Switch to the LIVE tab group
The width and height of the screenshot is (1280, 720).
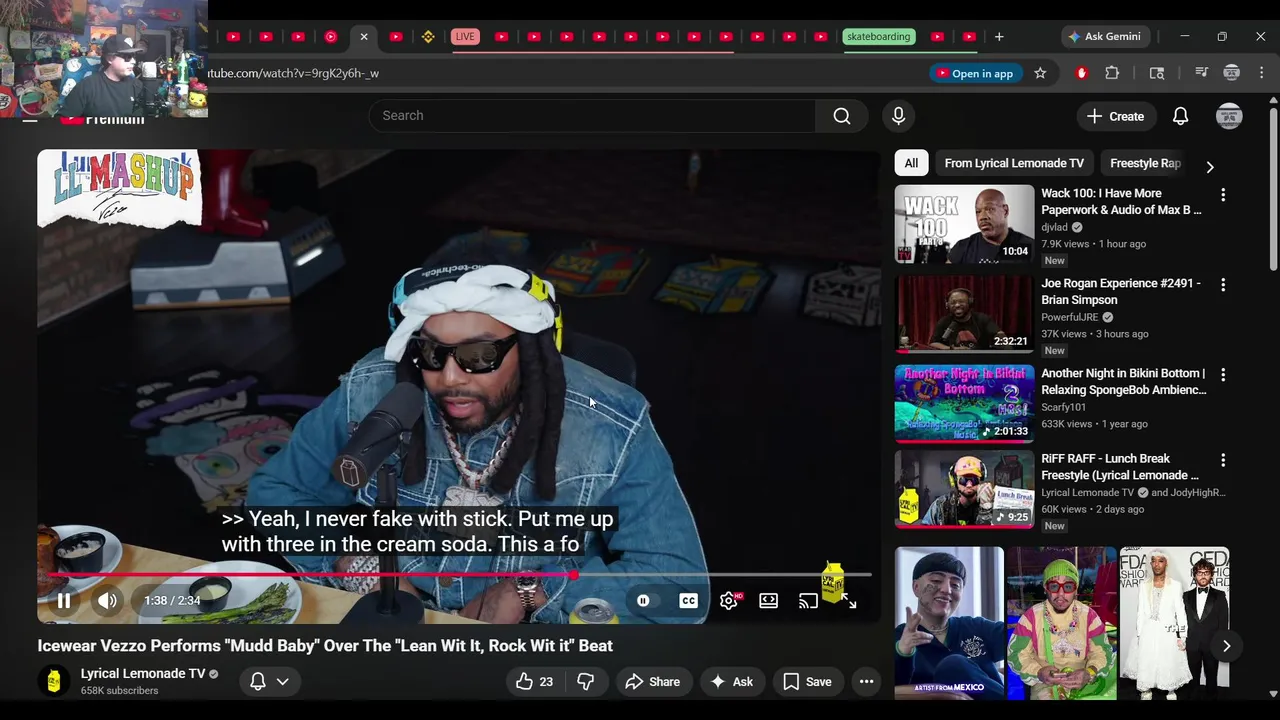[465, 37]
